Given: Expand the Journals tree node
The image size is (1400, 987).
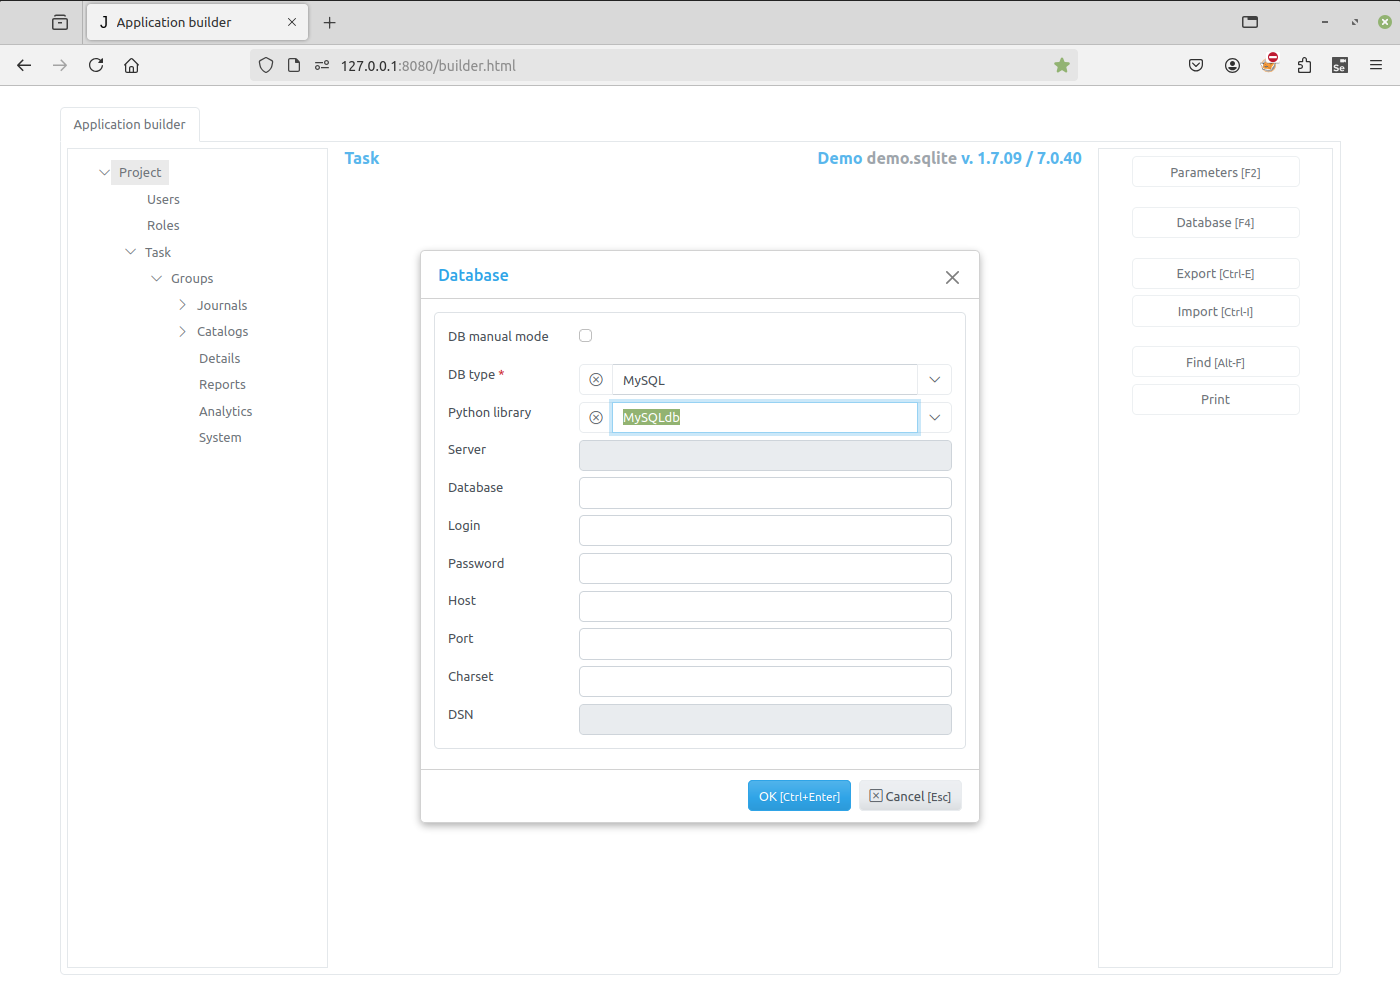Looking at the screenshot, I should [x=183, y=305].
